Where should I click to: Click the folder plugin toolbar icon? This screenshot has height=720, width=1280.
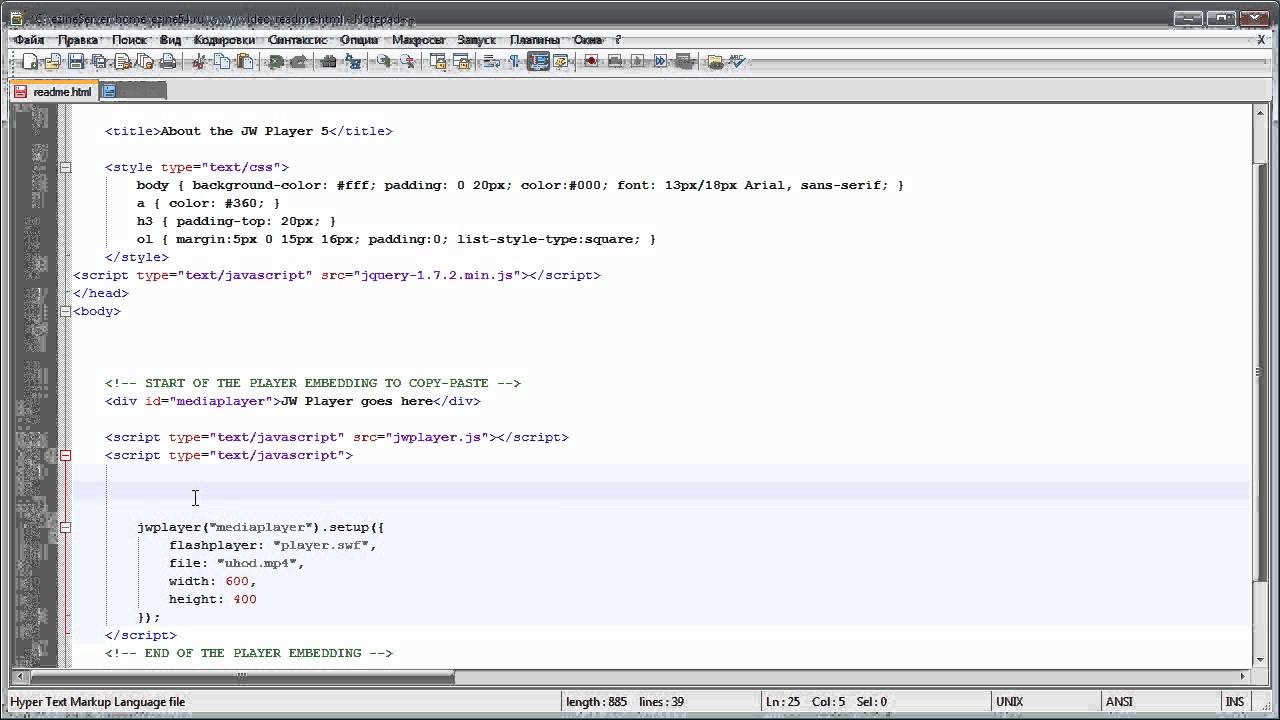[715, 62]
